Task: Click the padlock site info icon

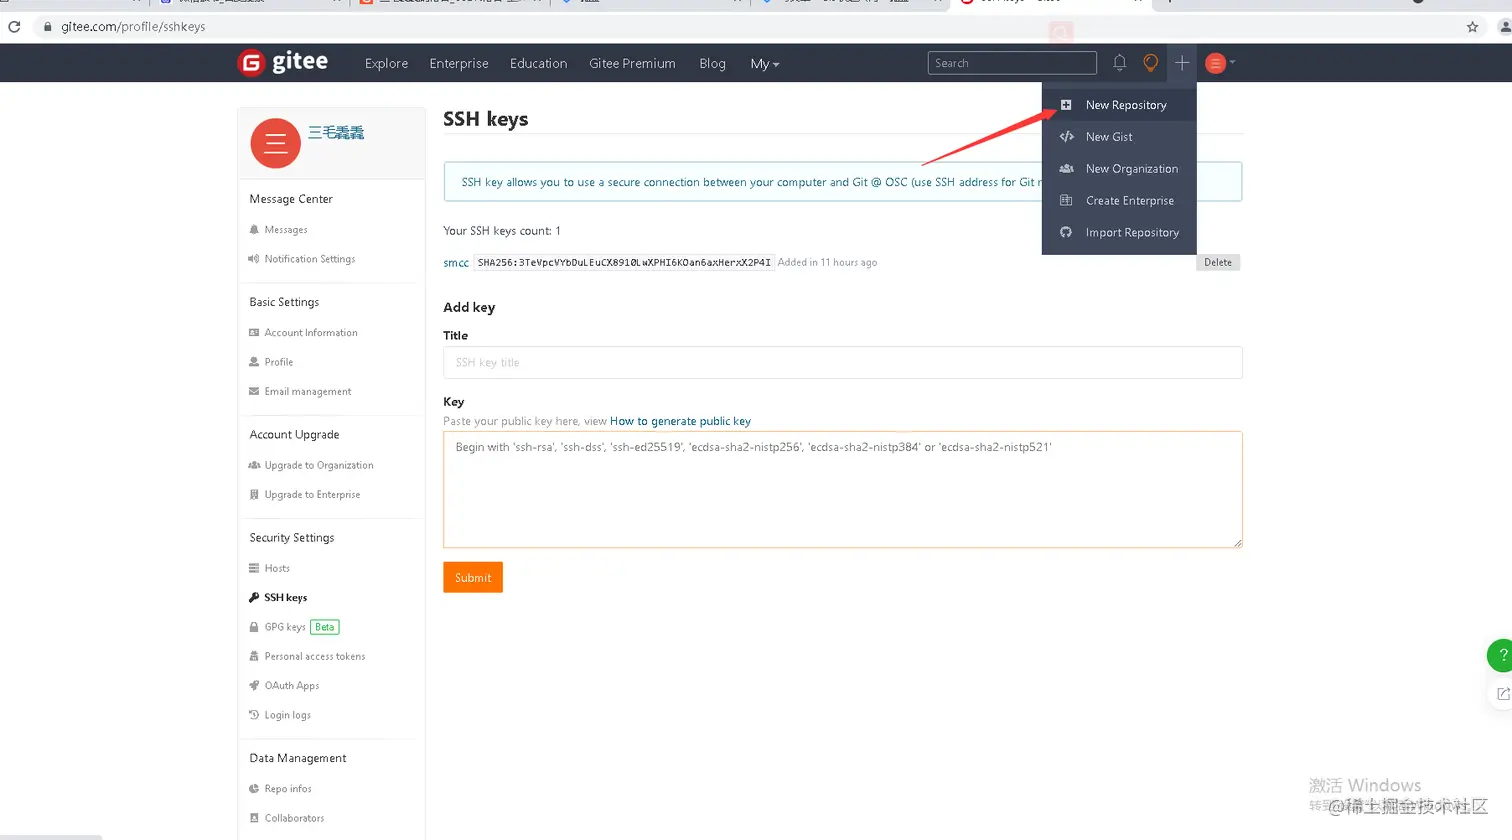Action: [47, 27]
